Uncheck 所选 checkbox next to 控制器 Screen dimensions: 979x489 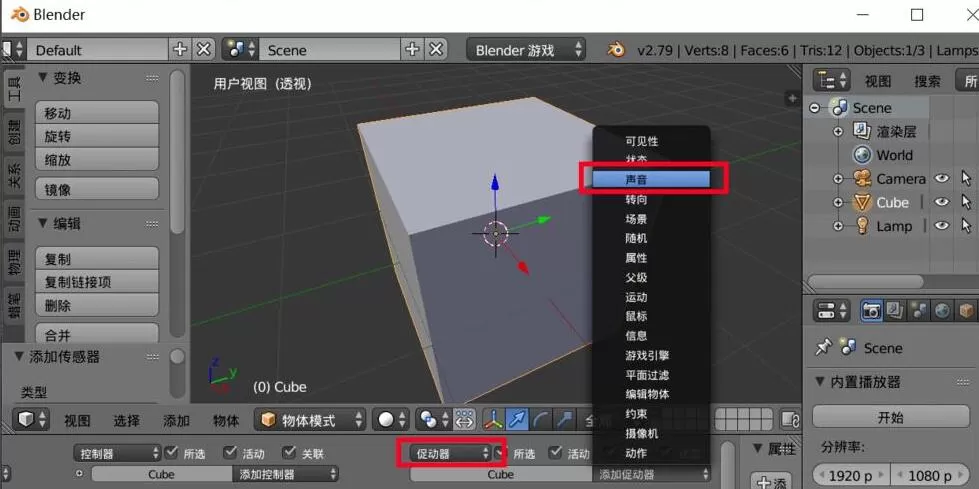pos(172,453)
